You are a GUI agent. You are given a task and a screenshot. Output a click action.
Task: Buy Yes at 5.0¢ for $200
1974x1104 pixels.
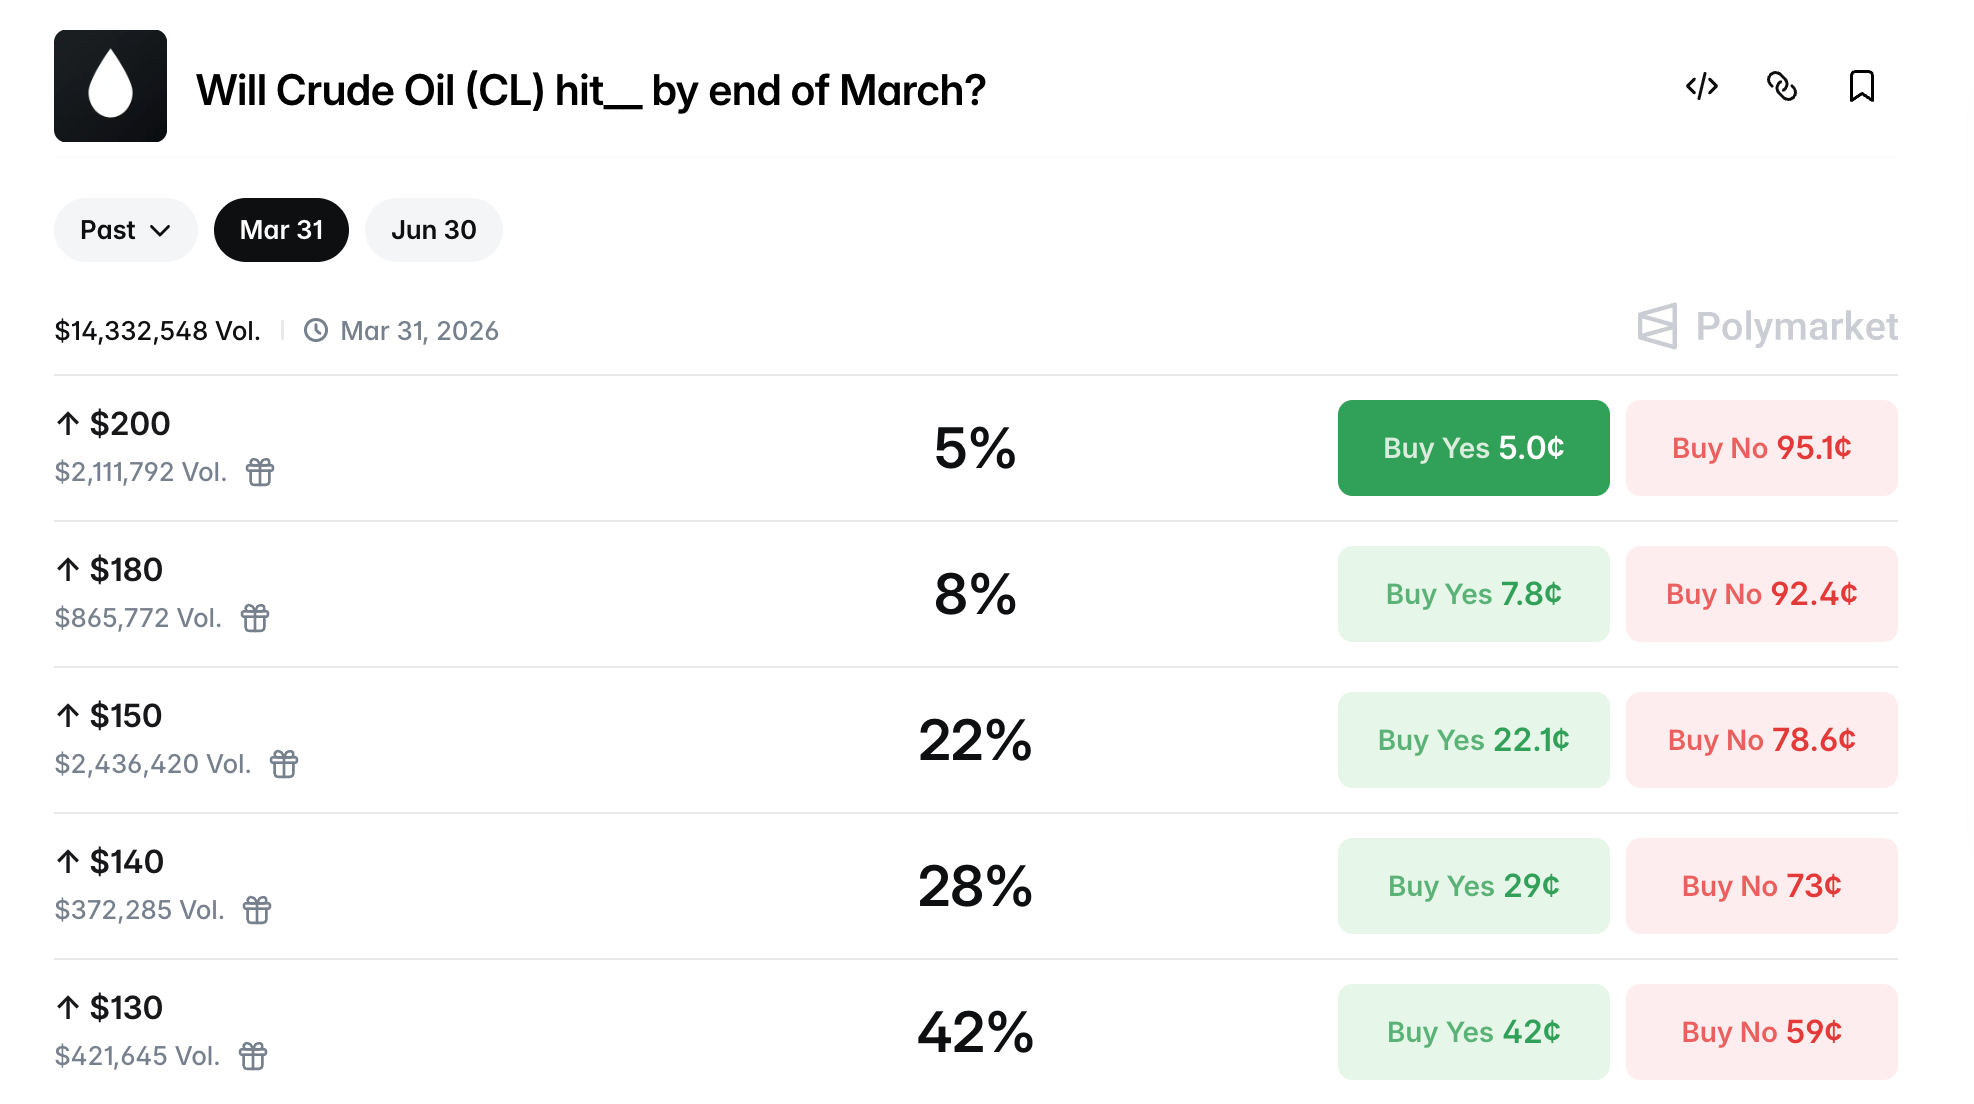coord(1473,448)
